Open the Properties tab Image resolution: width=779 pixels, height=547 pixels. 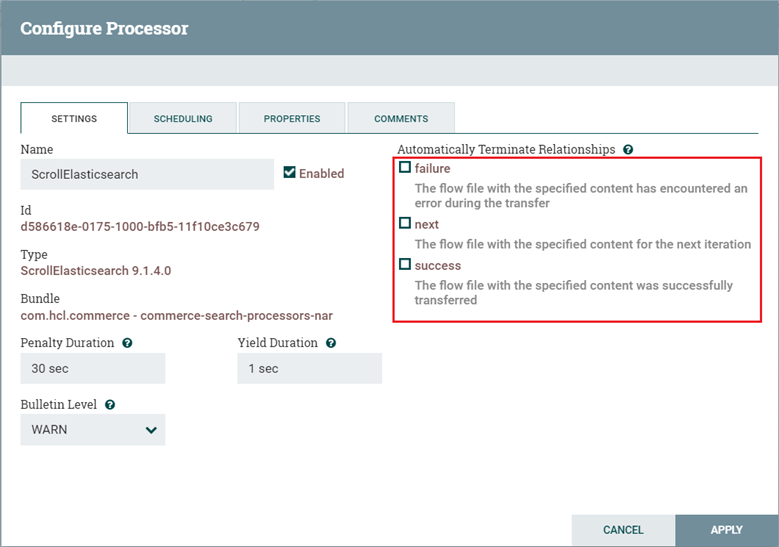coord(292,118)
